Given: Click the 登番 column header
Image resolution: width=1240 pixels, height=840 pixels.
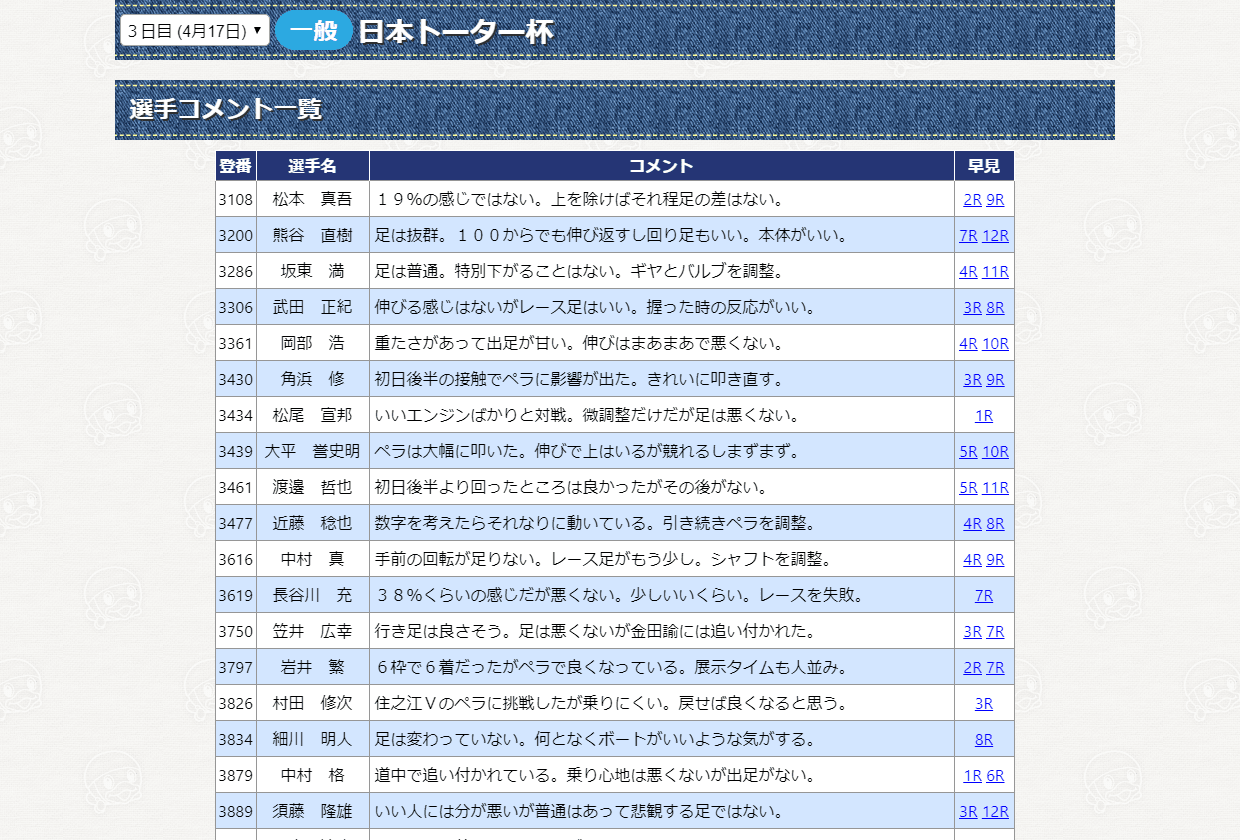Looking at the screenshot, I should pos(236,166).
